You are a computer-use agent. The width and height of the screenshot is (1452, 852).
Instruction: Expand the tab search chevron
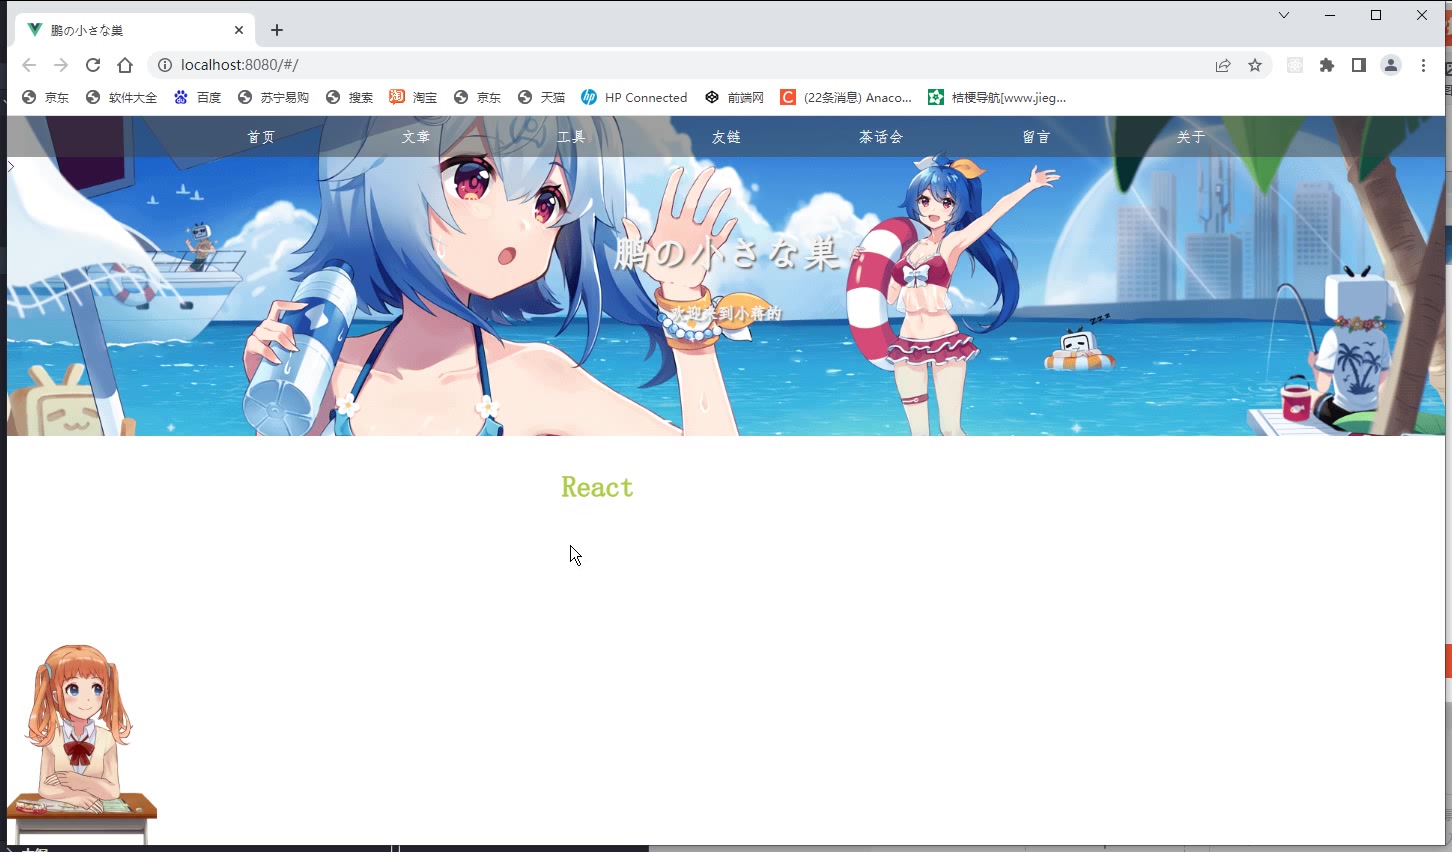[1284, 15]
